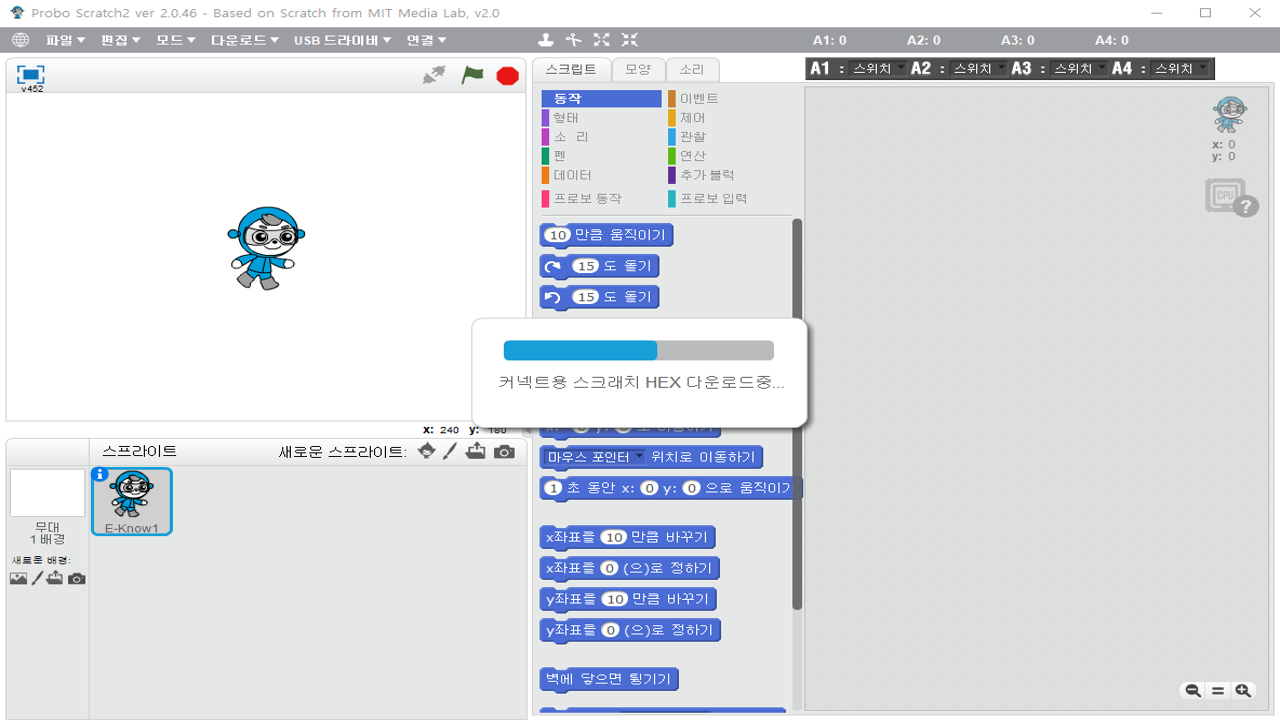The image size is (1280, 720).
Task: Create new sprite from camera icon
Action: click(504, 452)
